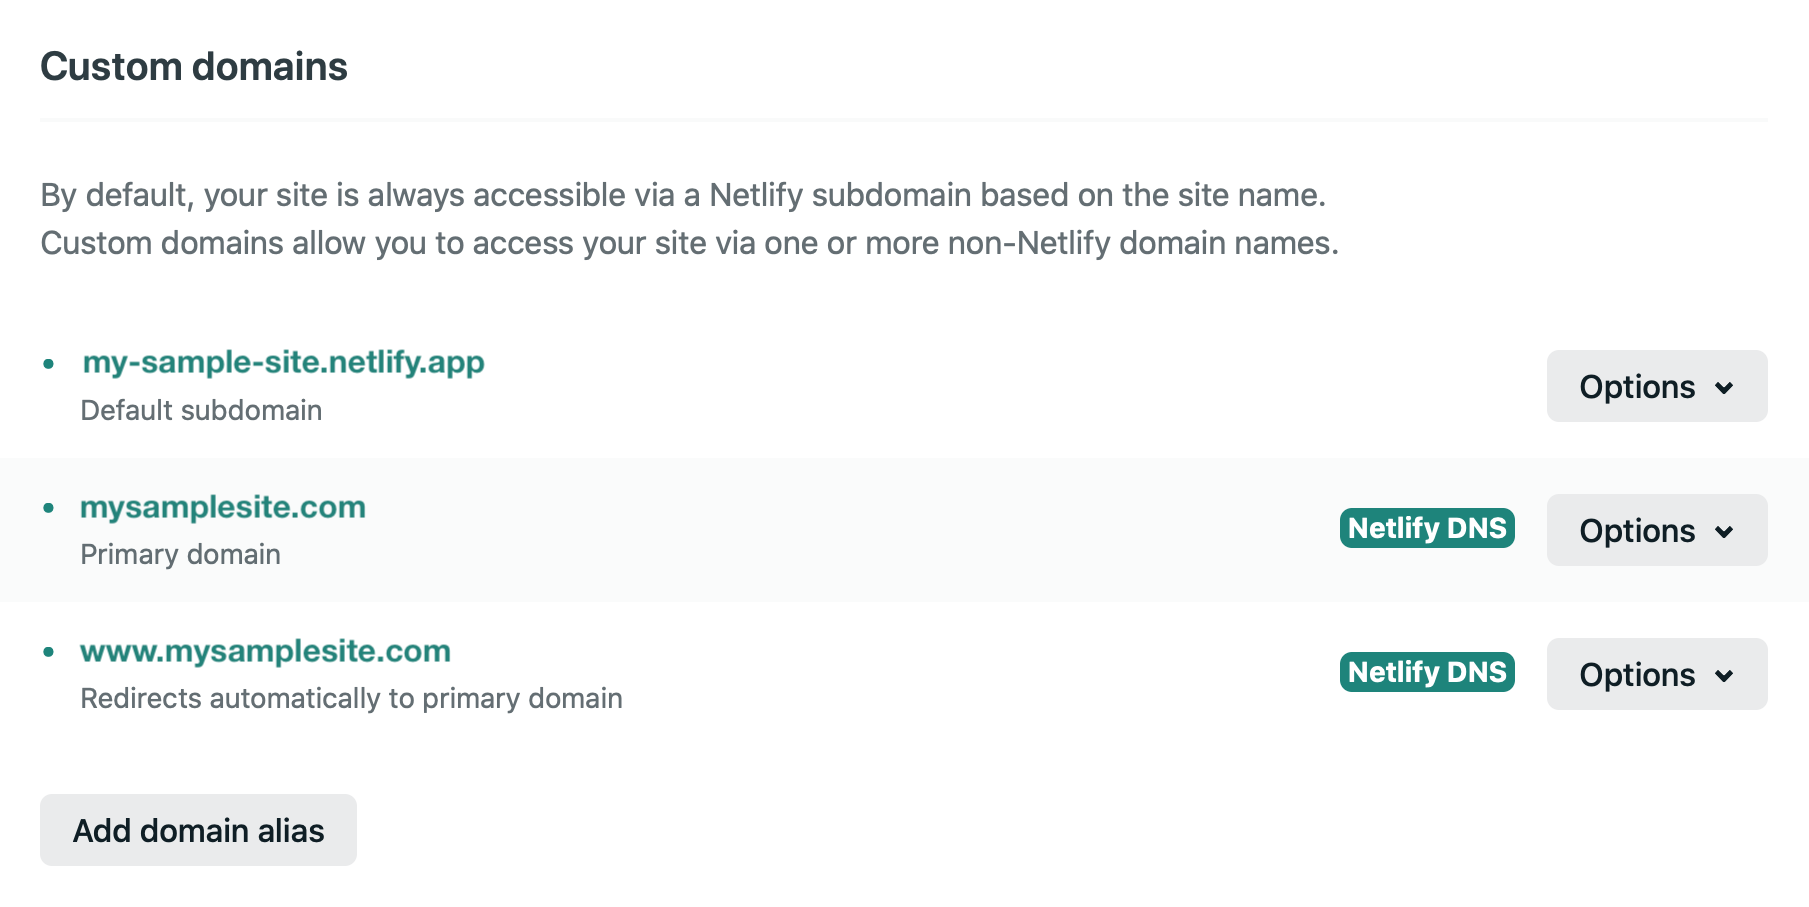Click Netlify DNS badge beside www.mysamplesite.com
The image size is (1809, 907).
[x=1427, y=672]
